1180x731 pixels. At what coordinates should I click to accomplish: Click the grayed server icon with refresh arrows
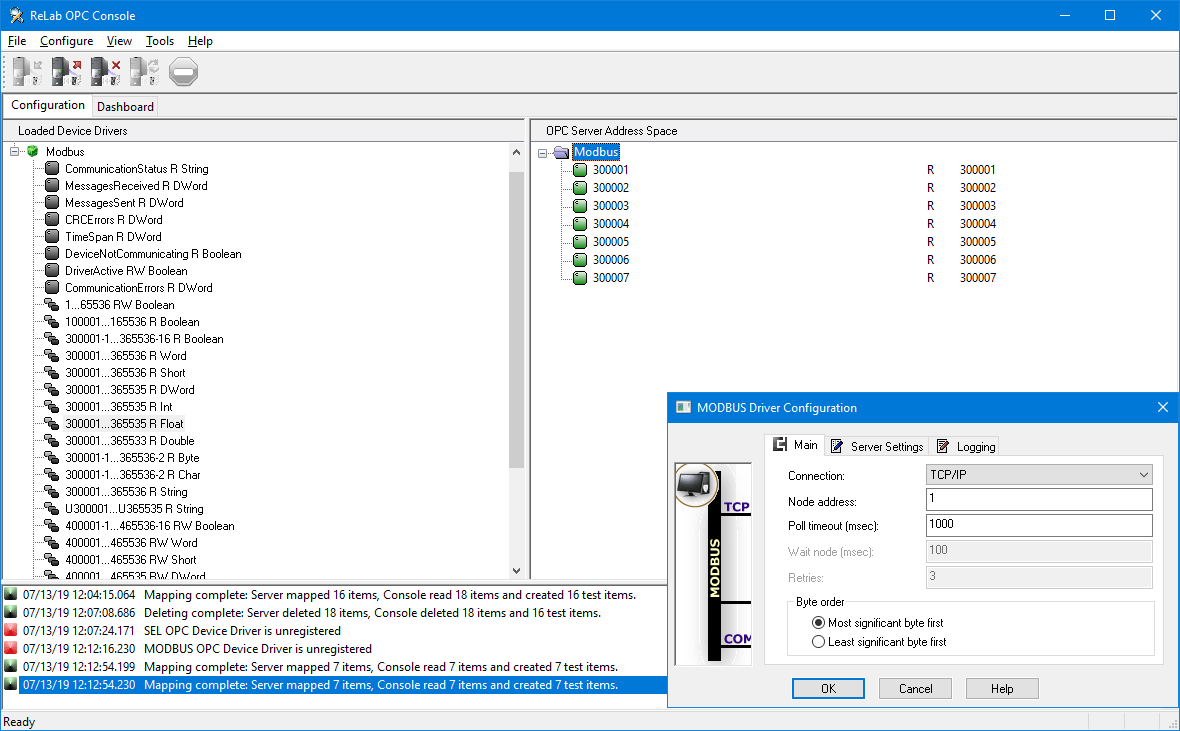(144, 72)
